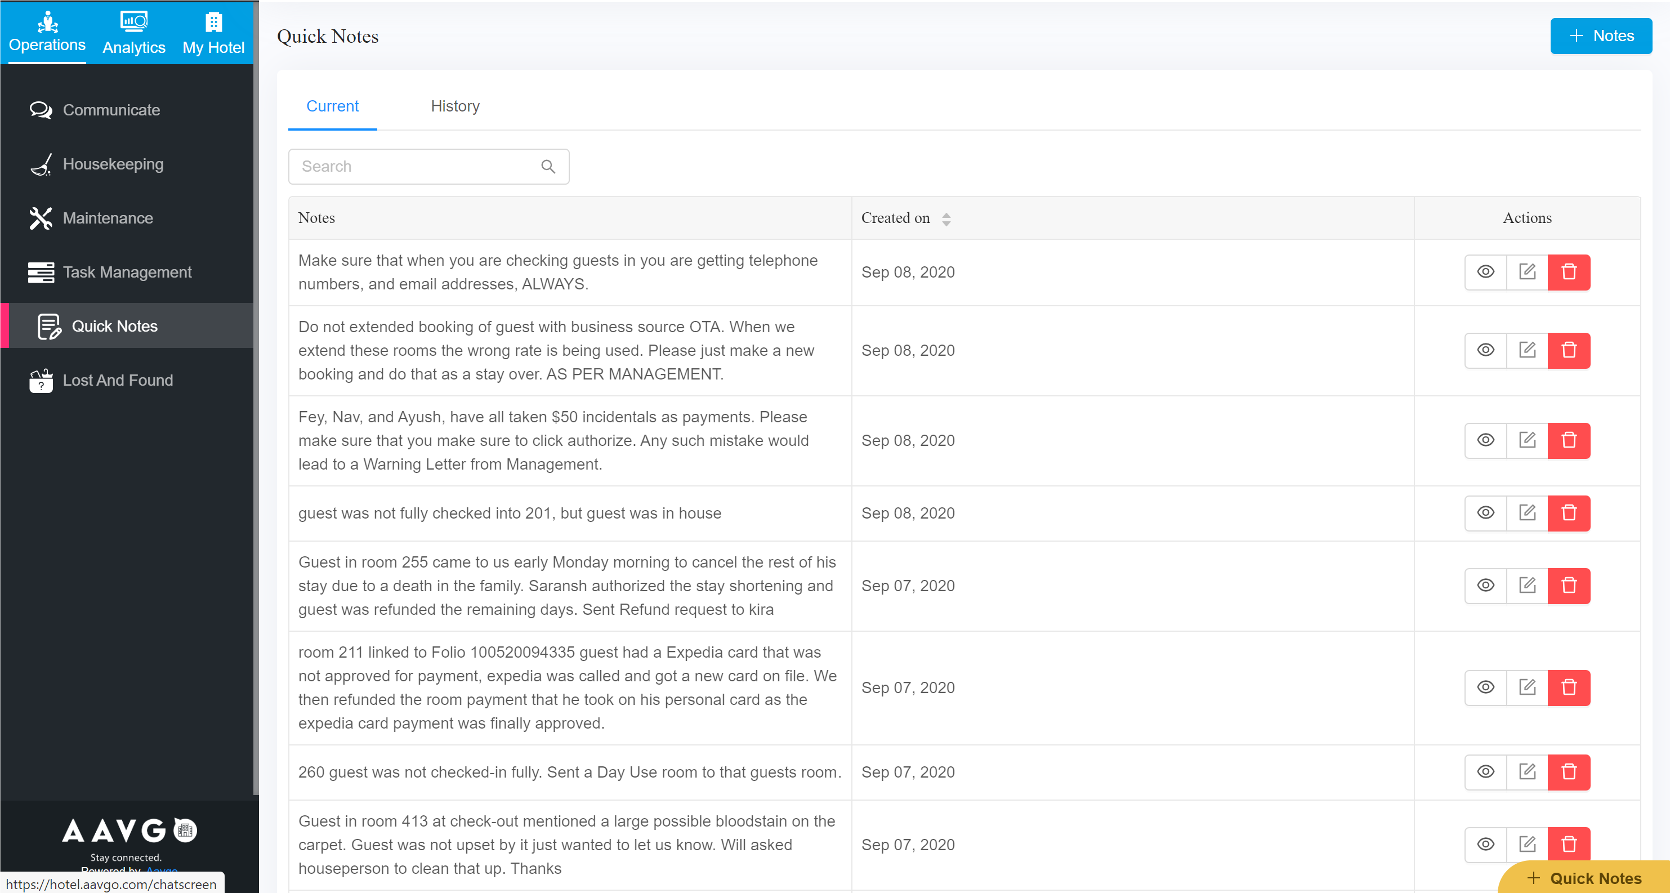The width and height of the screenshot is (1670, 893).
Task: Open the My Hotel menu
Action: click(213, 33)
